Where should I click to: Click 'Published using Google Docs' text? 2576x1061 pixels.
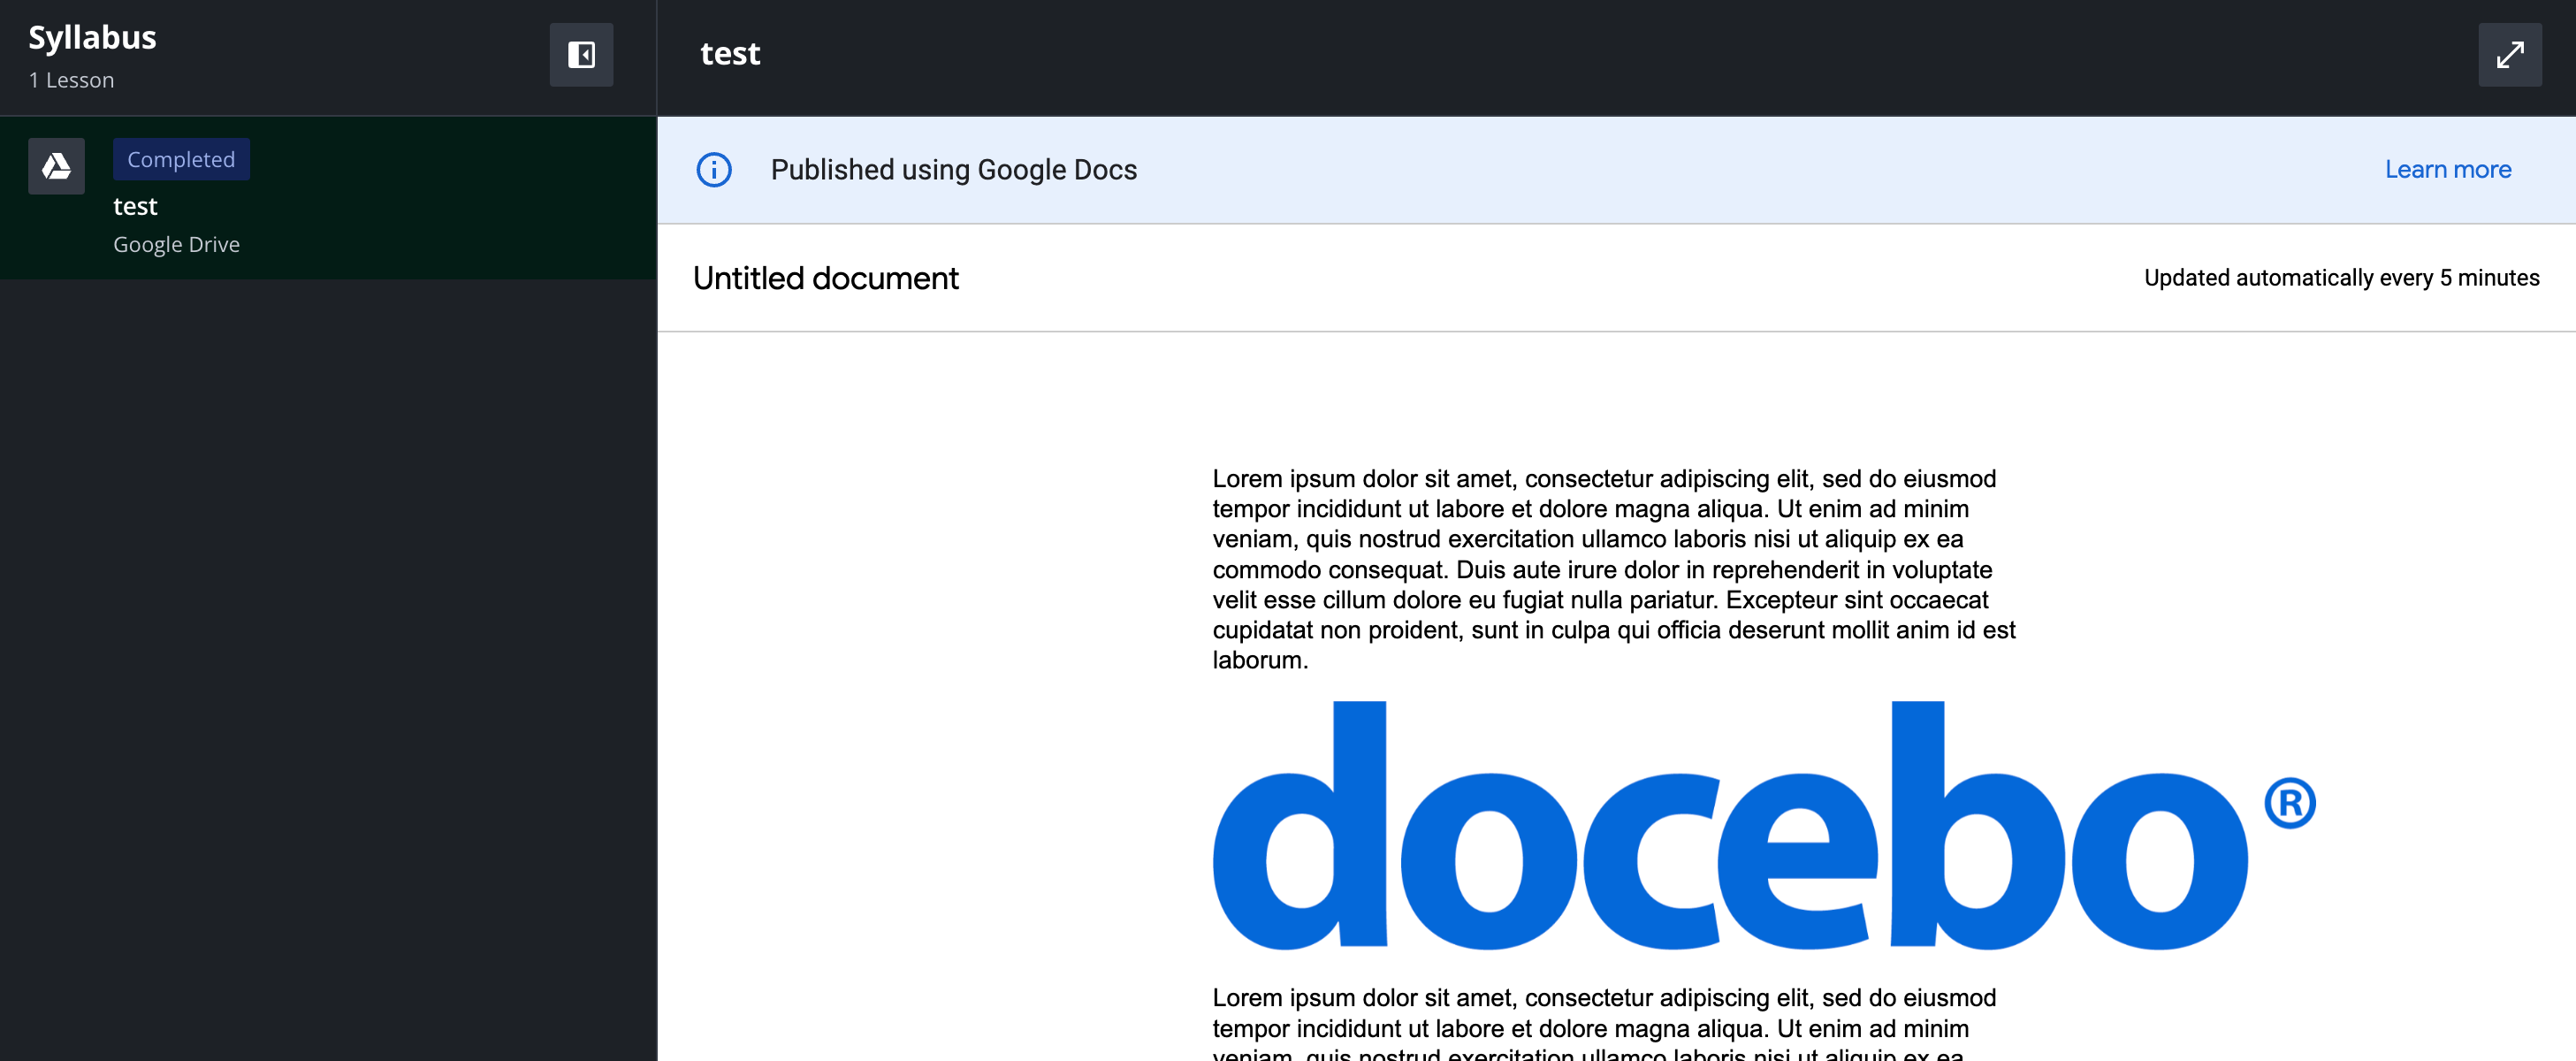tap(953, 170)
